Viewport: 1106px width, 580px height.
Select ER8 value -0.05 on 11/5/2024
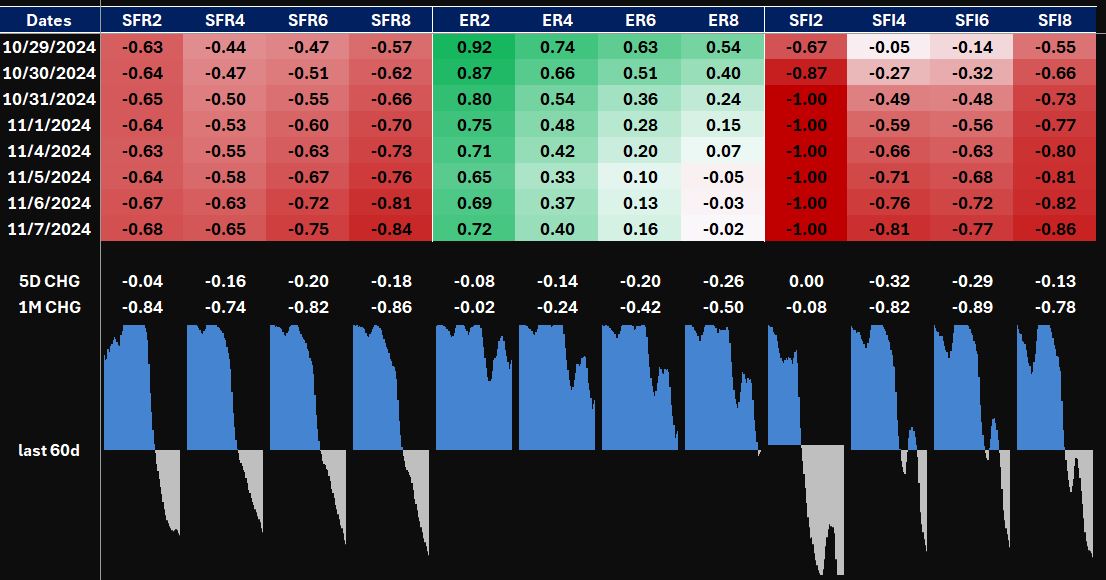click(723, 177)
